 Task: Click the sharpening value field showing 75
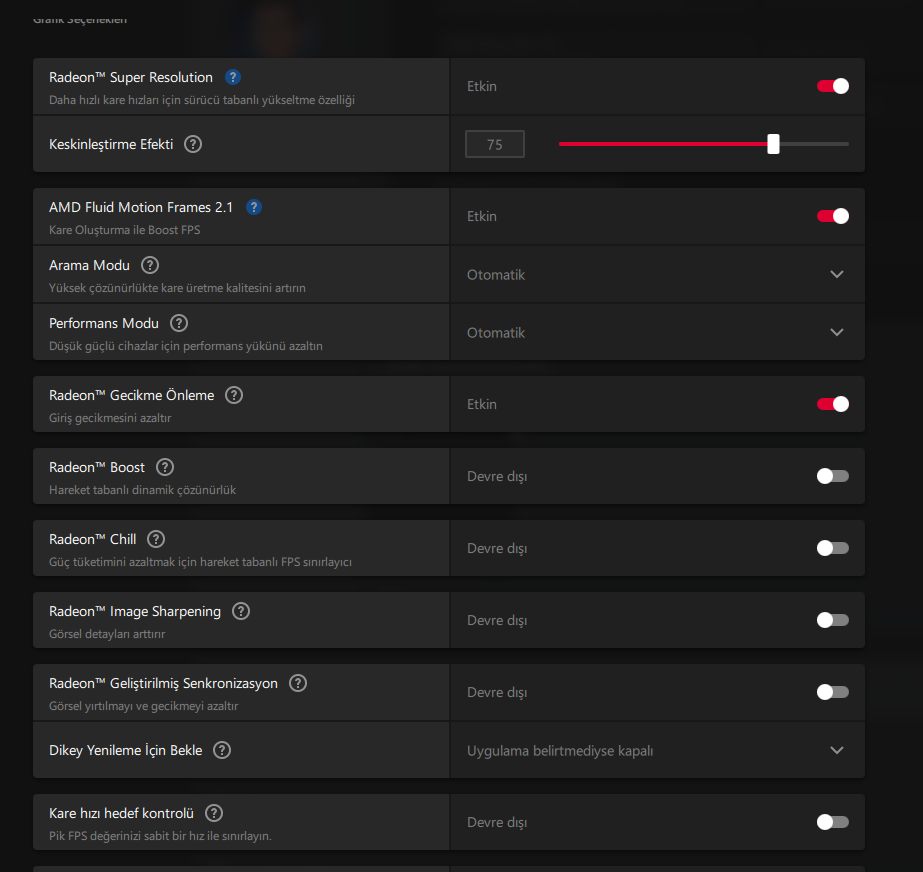tap(495, 144)
